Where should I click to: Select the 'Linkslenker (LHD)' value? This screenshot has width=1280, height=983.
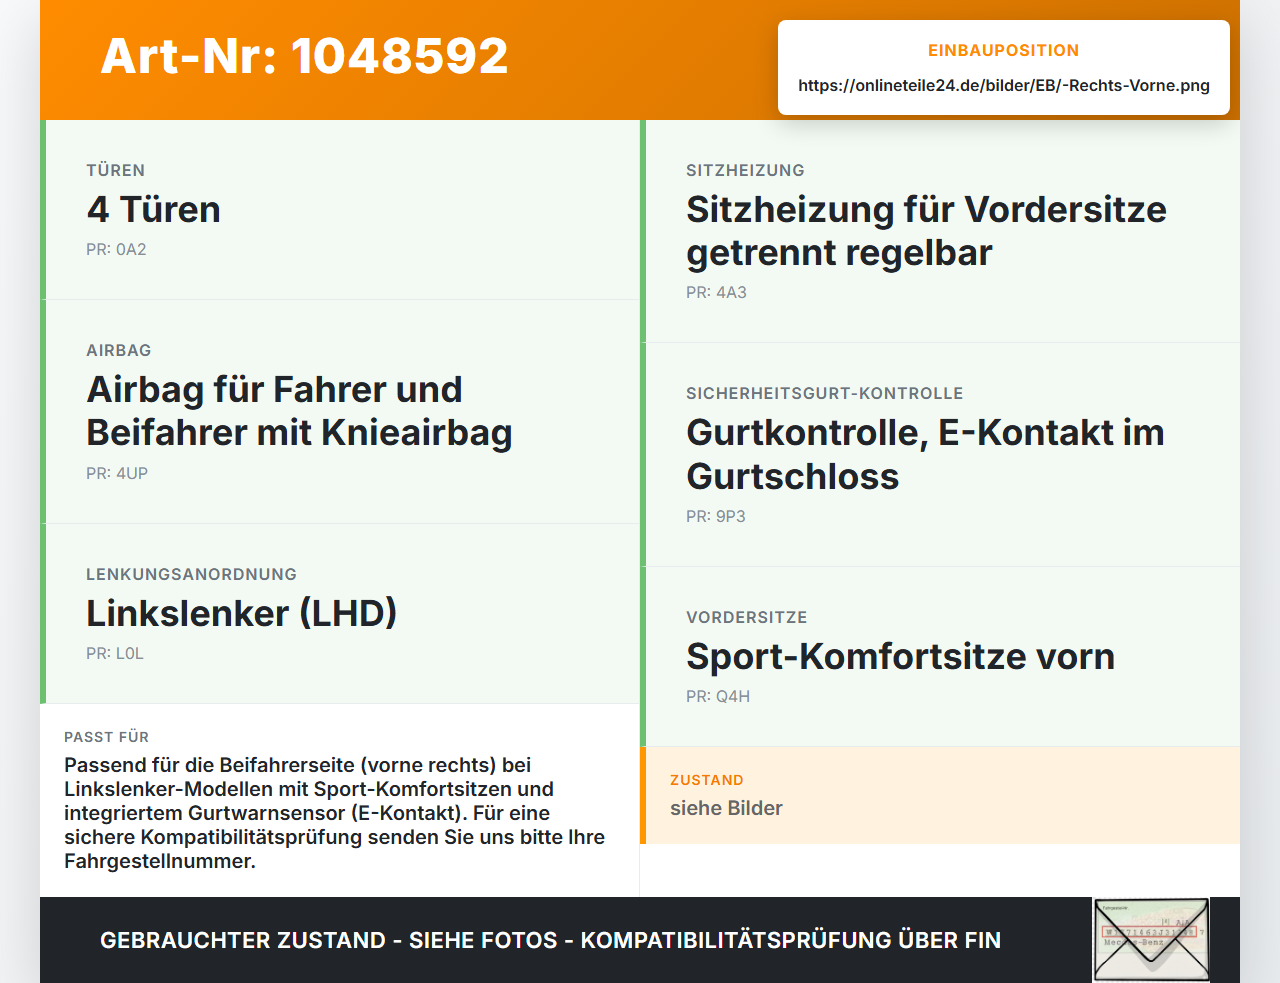coord(241,613)
